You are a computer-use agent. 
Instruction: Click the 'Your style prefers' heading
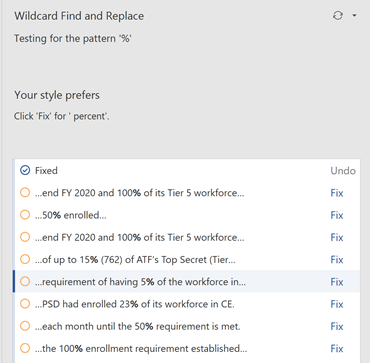point(57,95)
